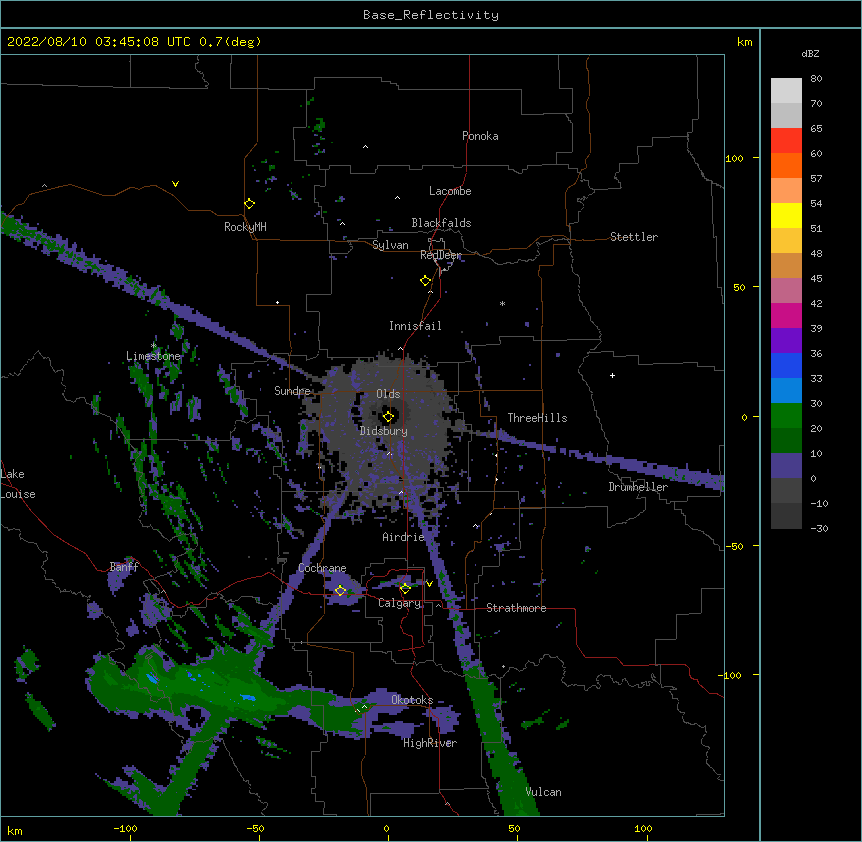The height and width of the screenshot is (842, 862).
Task: Click the yellow diamond marker below Cochrane
Action: point(340,591)
